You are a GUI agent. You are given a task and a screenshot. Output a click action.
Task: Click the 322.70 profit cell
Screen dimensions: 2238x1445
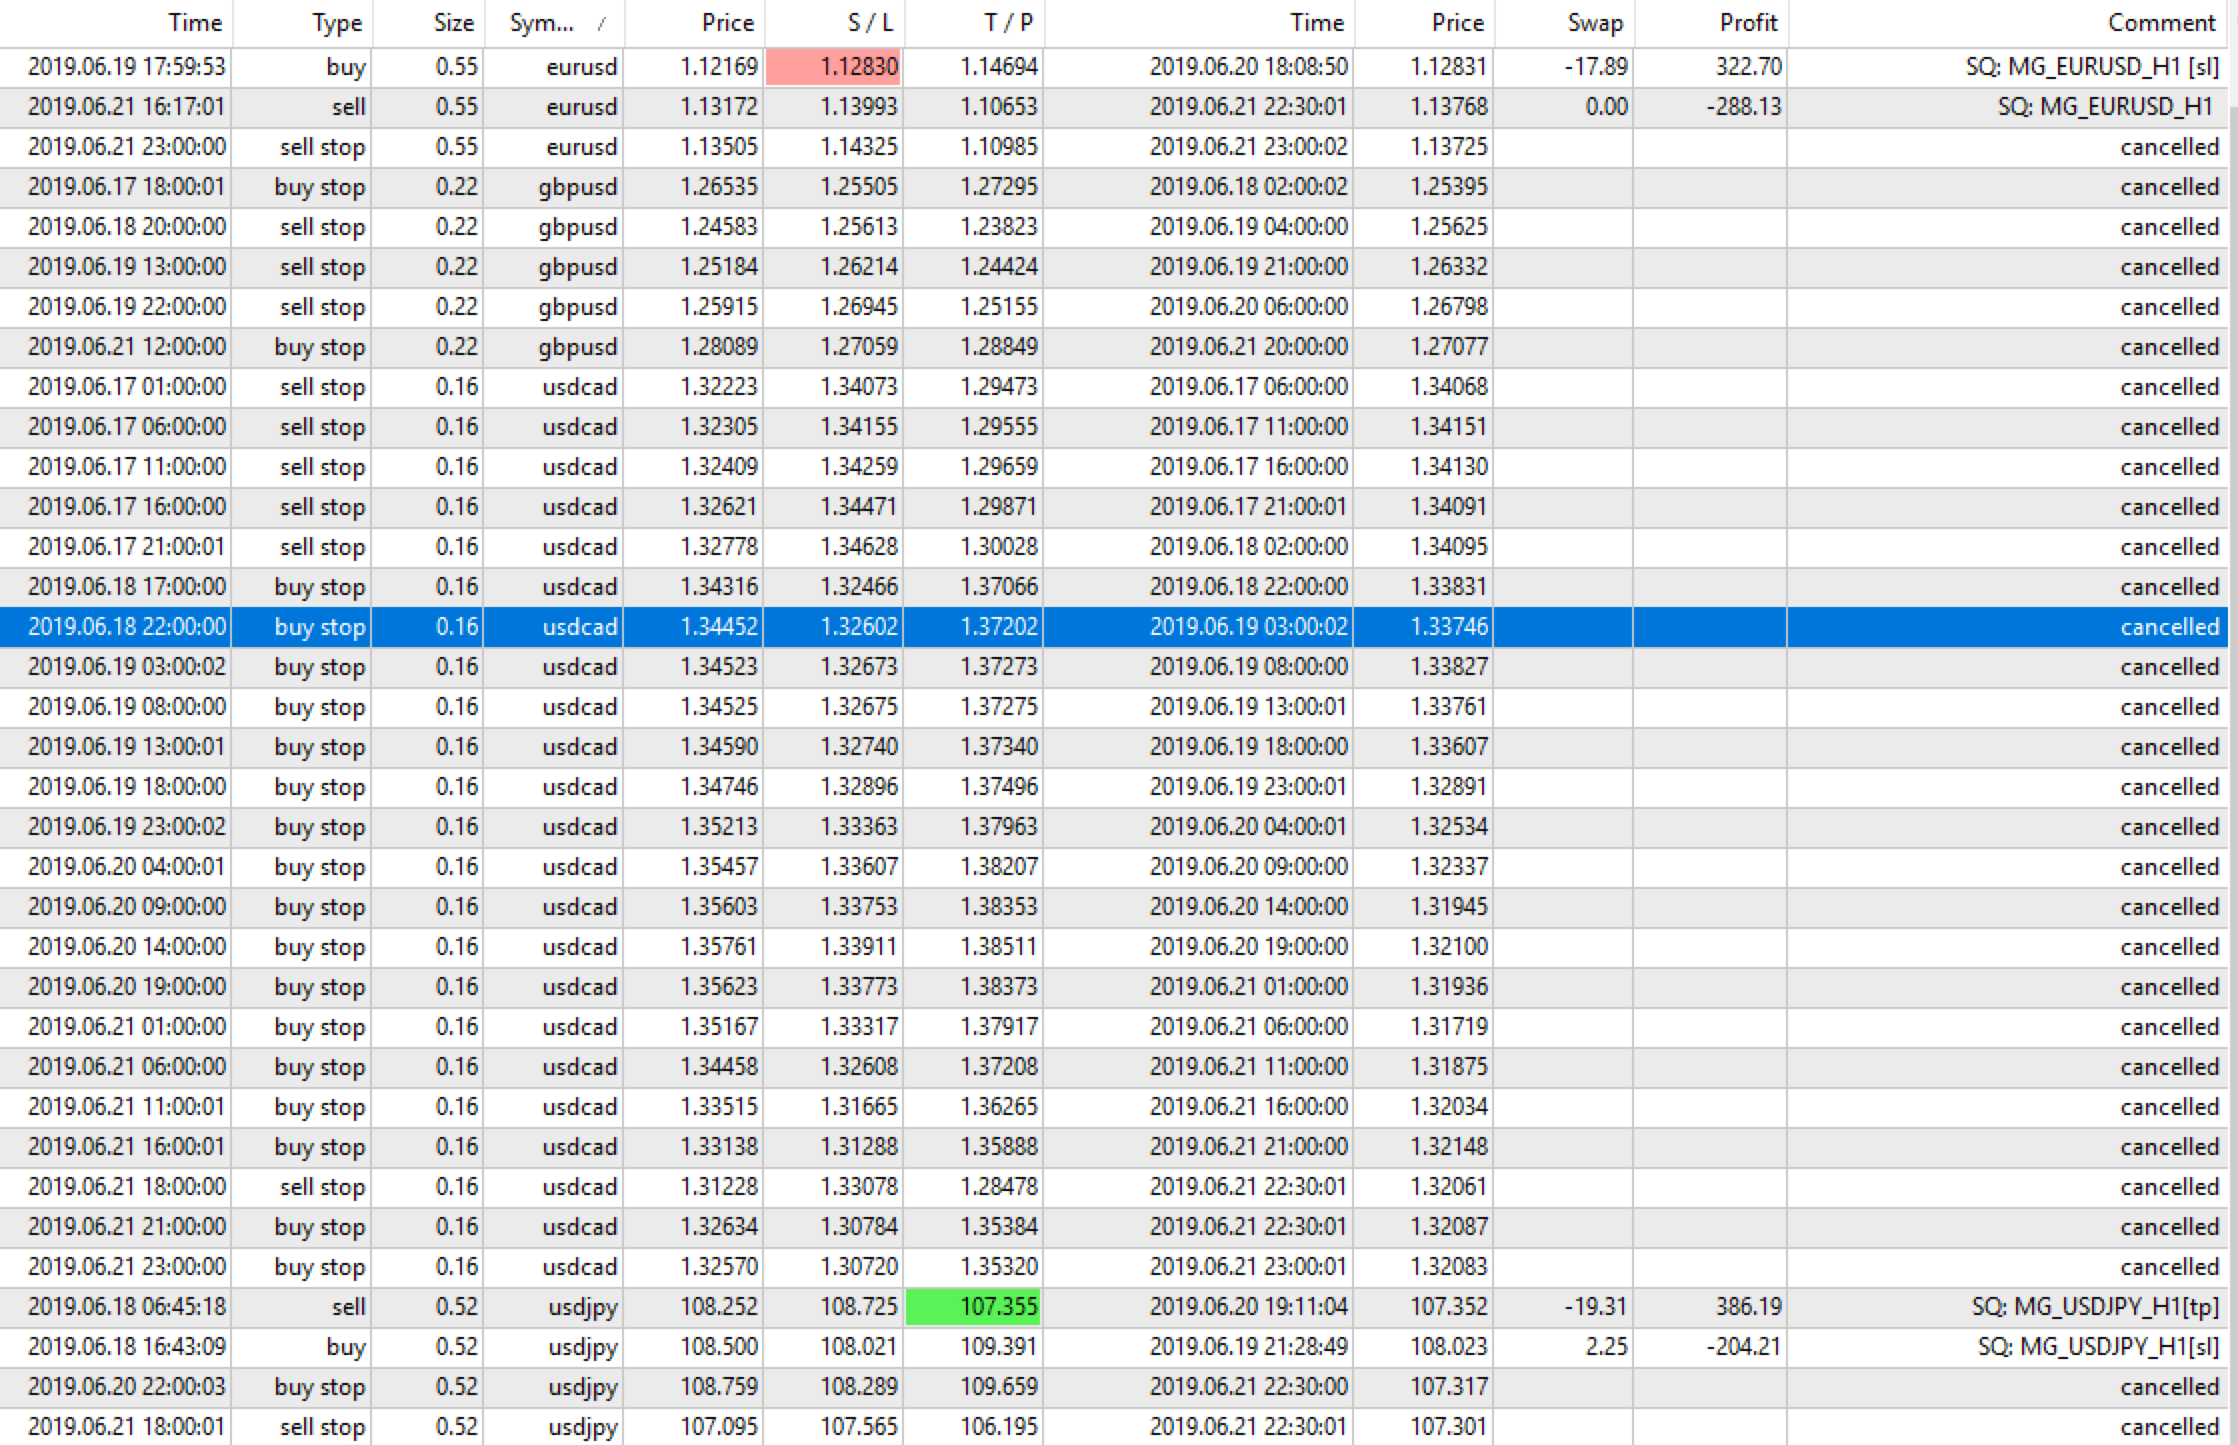pyautogui.click(x=1748, y=67)
